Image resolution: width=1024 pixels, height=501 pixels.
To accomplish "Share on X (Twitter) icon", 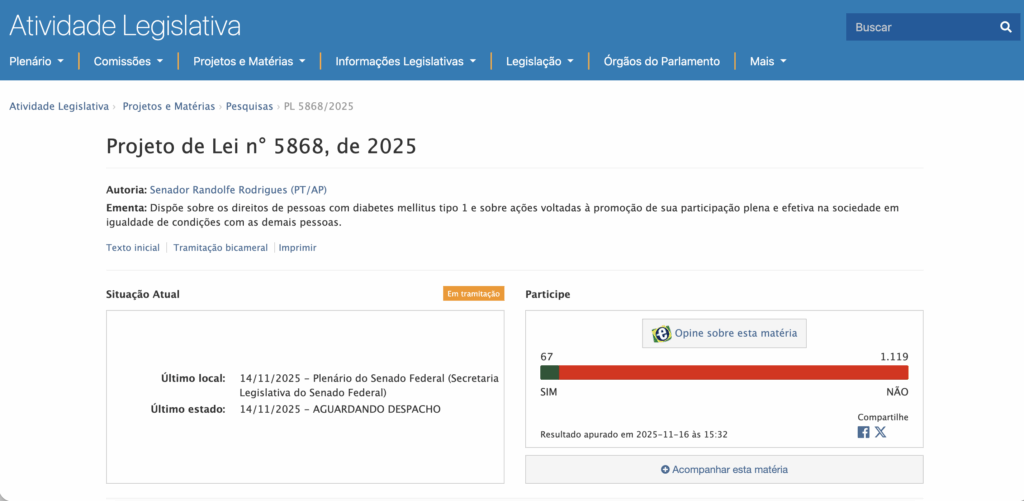I will click(x=881, y=432).
